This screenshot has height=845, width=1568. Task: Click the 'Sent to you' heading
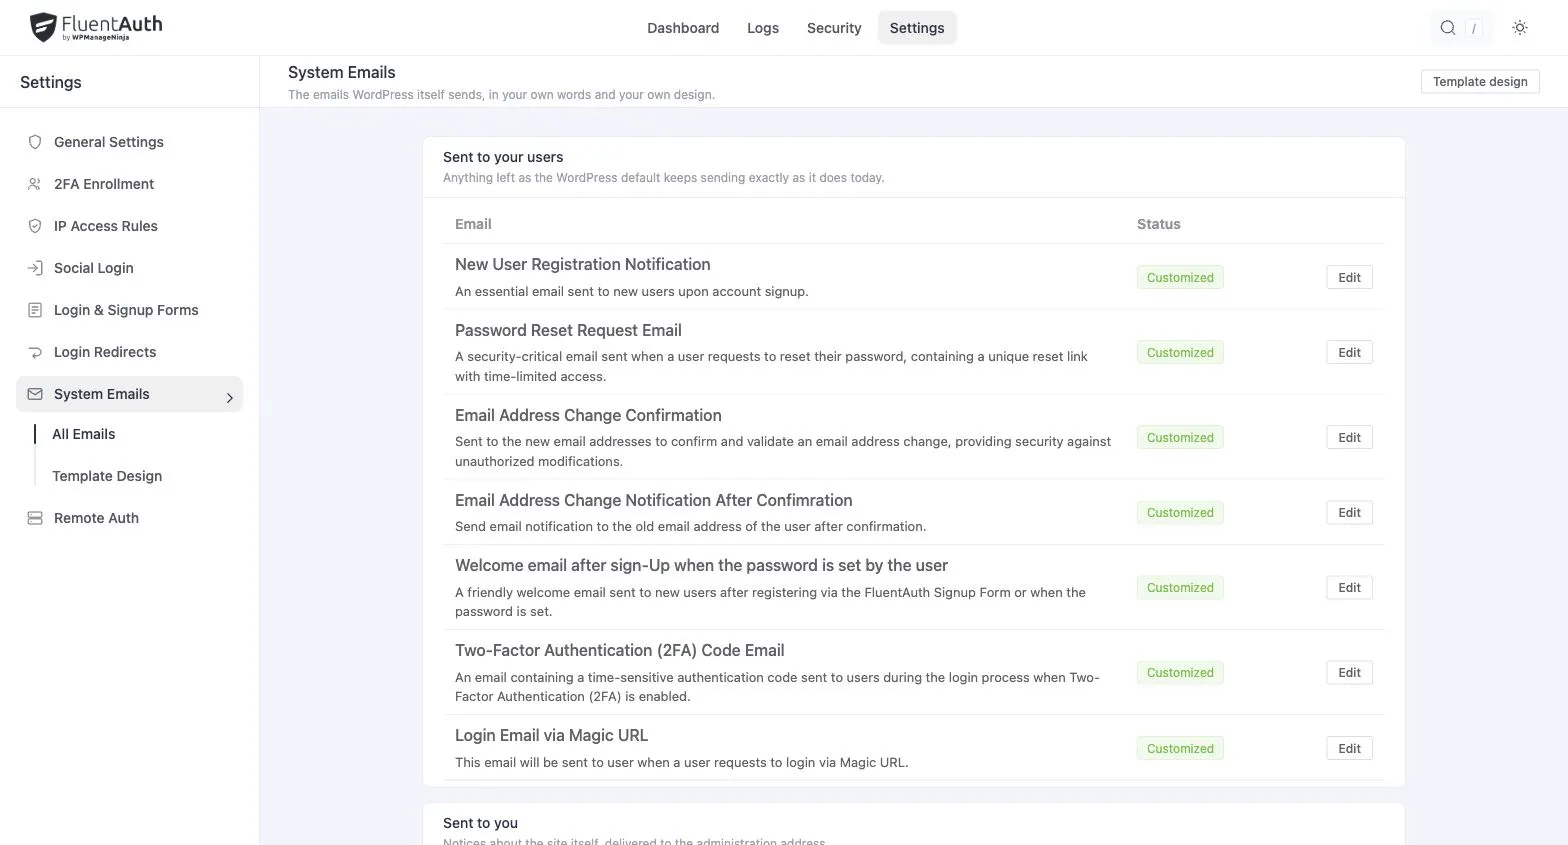coord(480,823)
